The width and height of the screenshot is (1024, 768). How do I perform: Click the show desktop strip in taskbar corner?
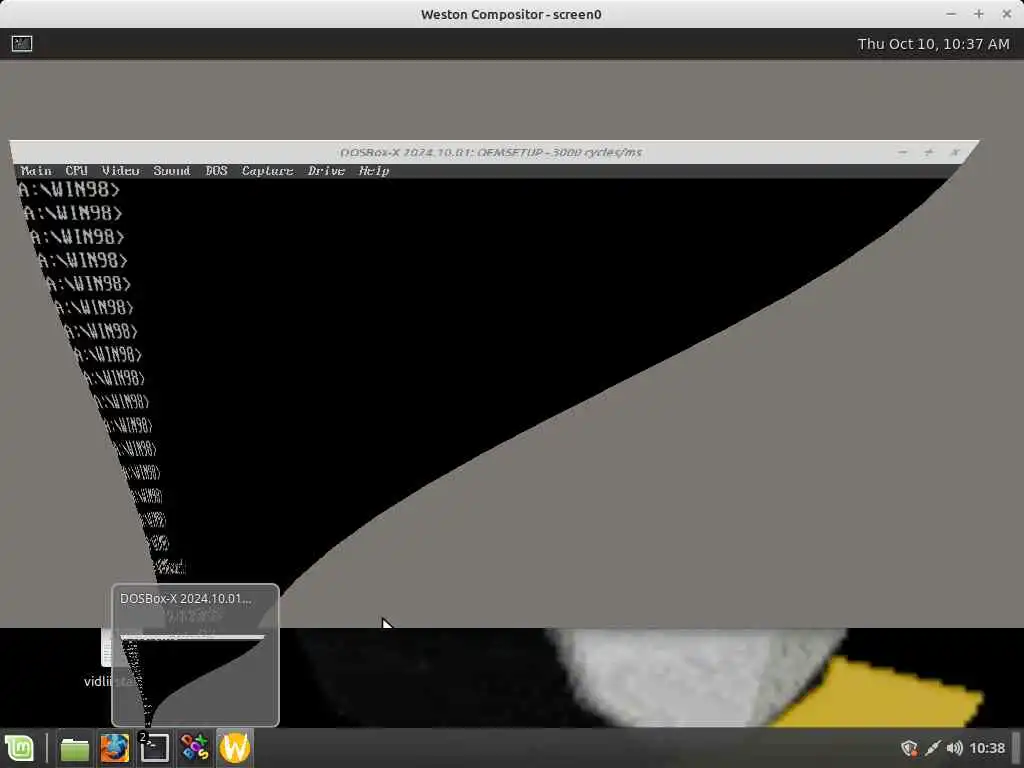(1016, 748)
